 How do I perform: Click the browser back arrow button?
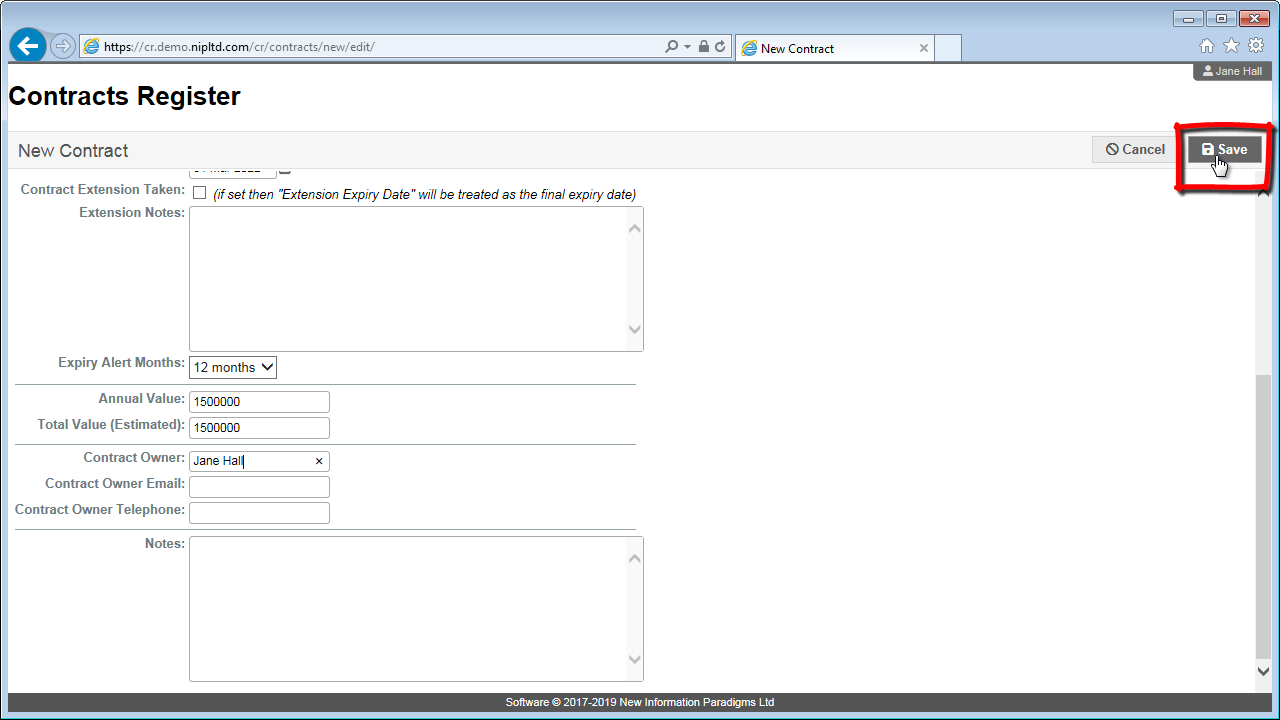point(27,46)
